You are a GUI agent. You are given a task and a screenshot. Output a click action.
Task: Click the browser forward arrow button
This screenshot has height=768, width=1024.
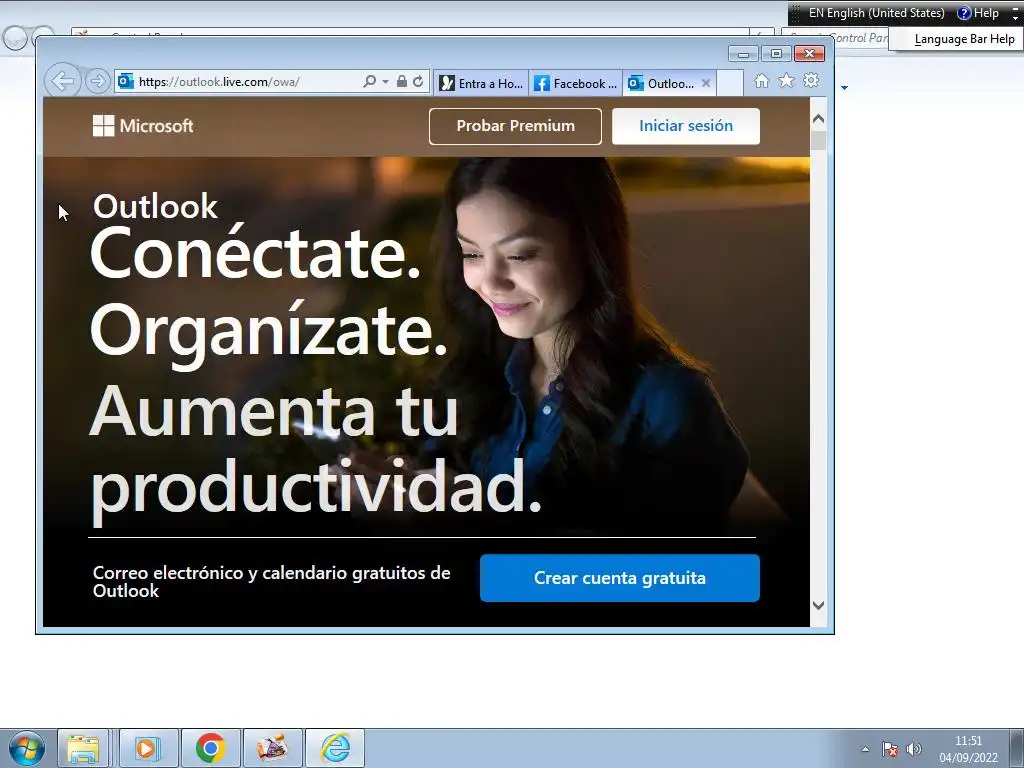97,81
